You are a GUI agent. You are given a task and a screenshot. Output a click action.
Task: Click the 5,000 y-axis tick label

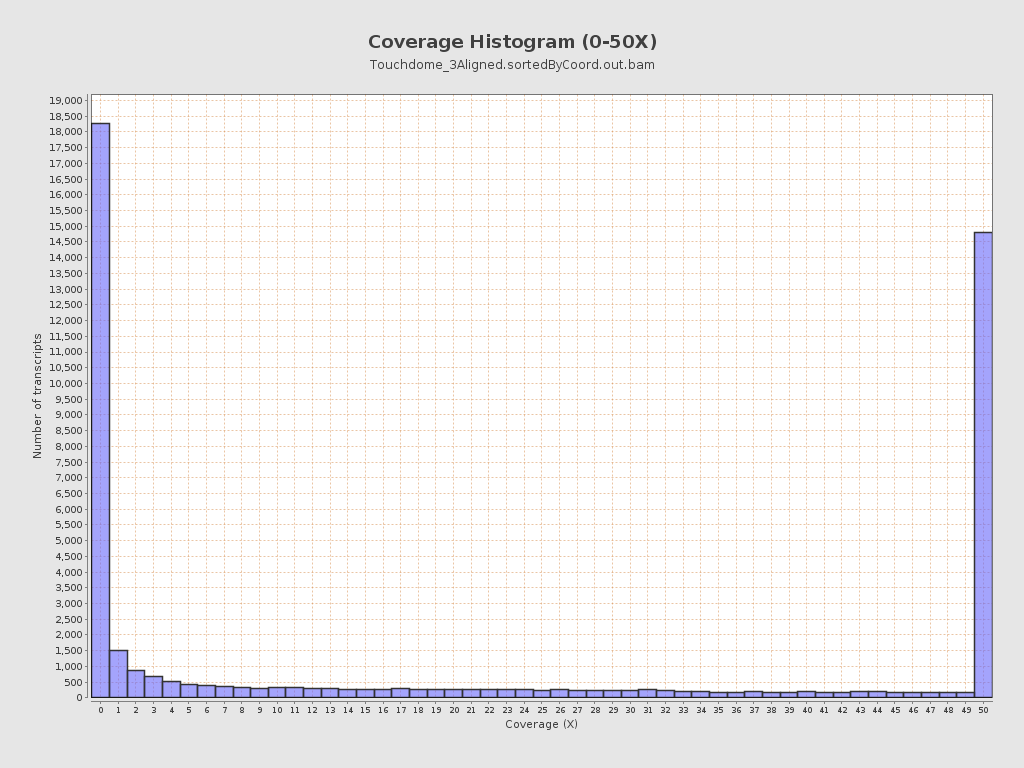point(68,541)
